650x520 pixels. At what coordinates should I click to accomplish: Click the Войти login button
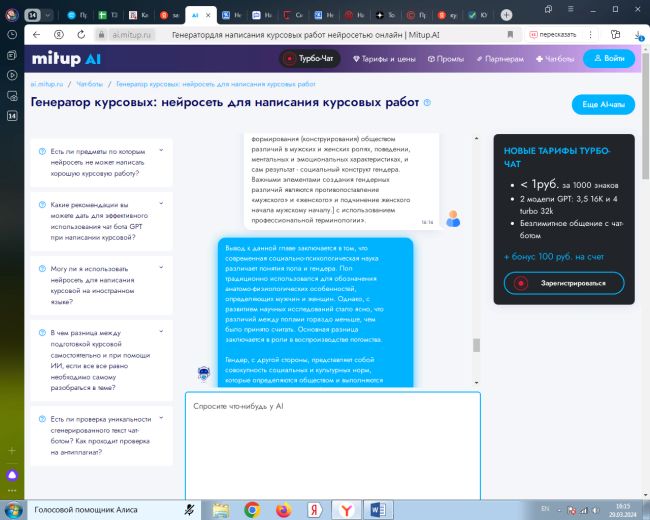[x=608, y=59]
